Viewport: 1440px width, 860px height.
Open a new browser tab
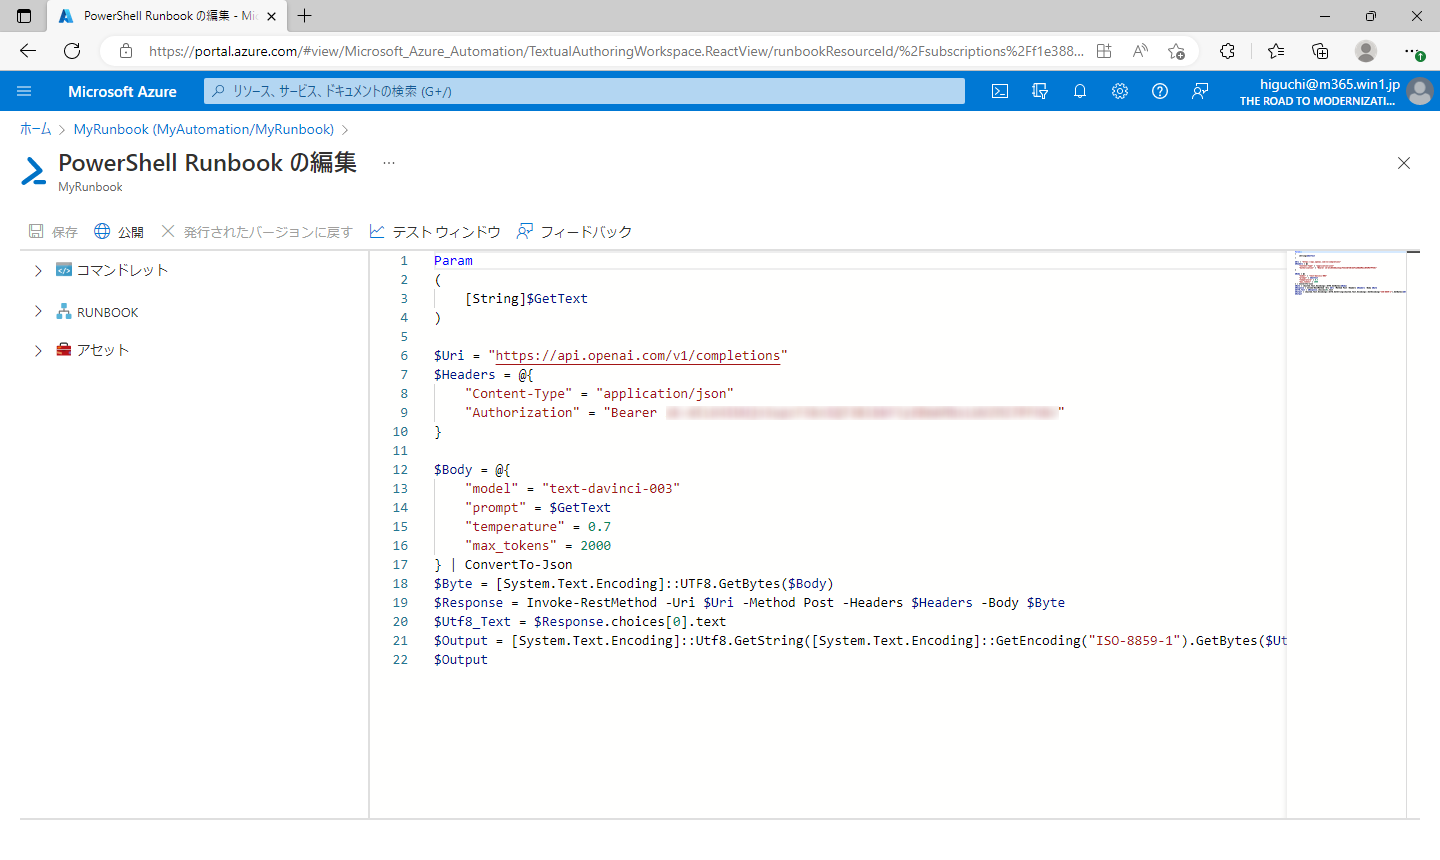point(305,16)
